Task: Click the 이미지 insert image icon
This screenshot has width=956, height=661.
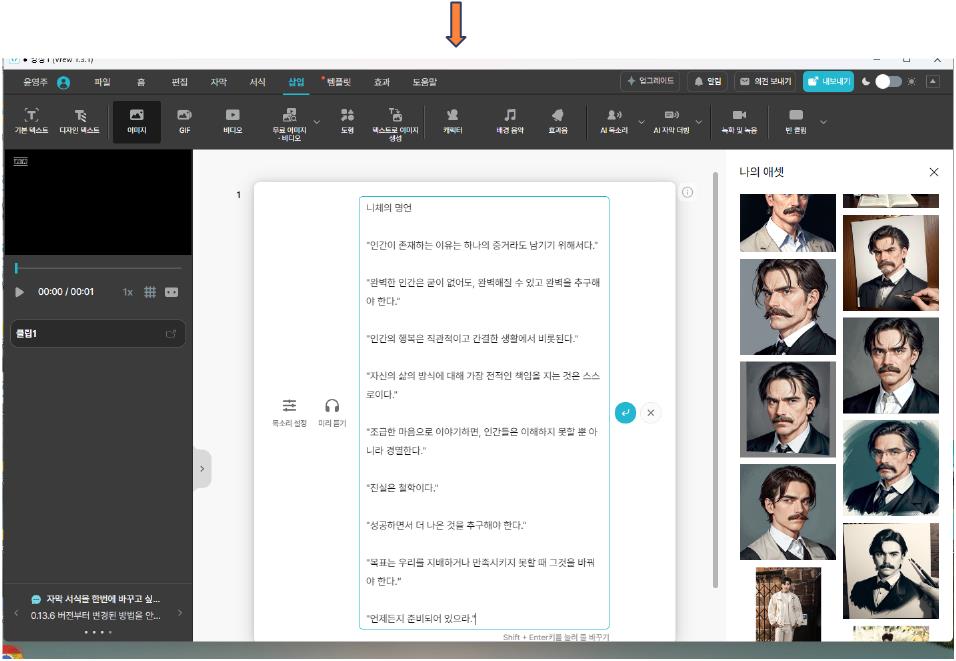Action: coord(137,121)
